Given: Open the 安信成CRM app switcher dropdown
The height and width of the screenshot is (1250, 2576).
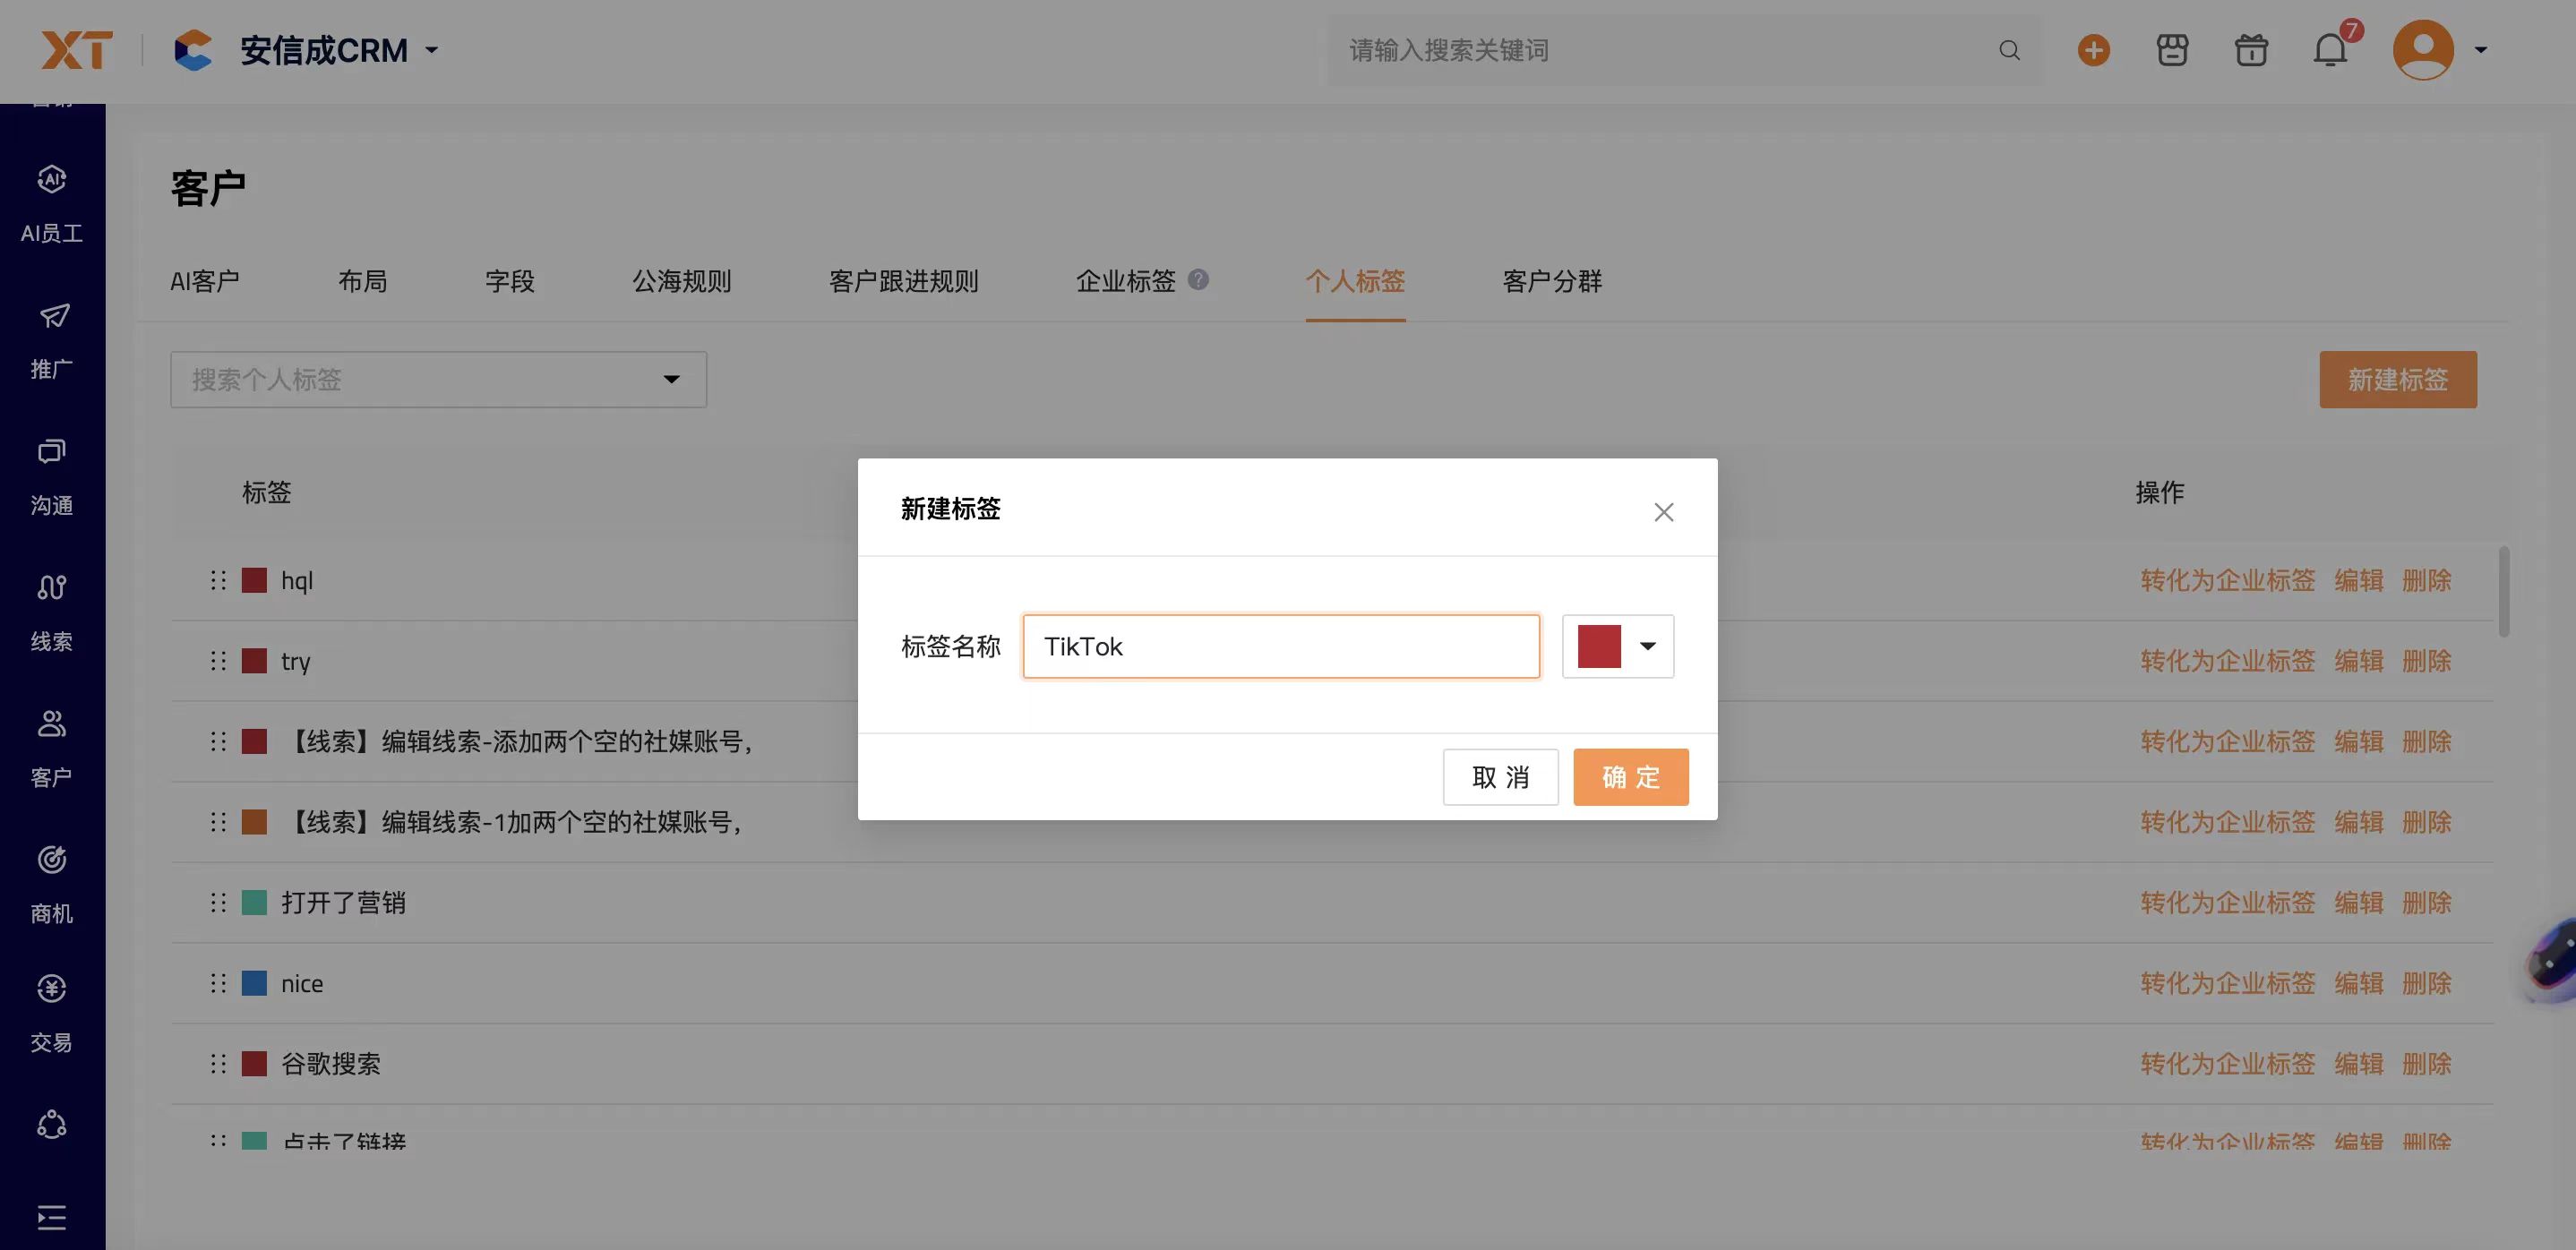Looking at the screenshot, I should (432, 50).
